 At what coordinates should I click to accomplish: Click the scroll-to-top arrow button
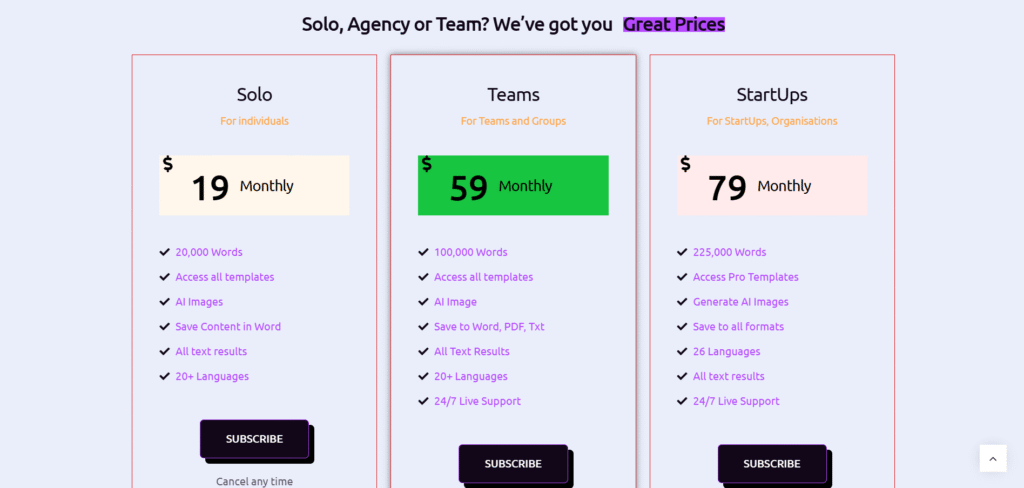pos(992,458)
